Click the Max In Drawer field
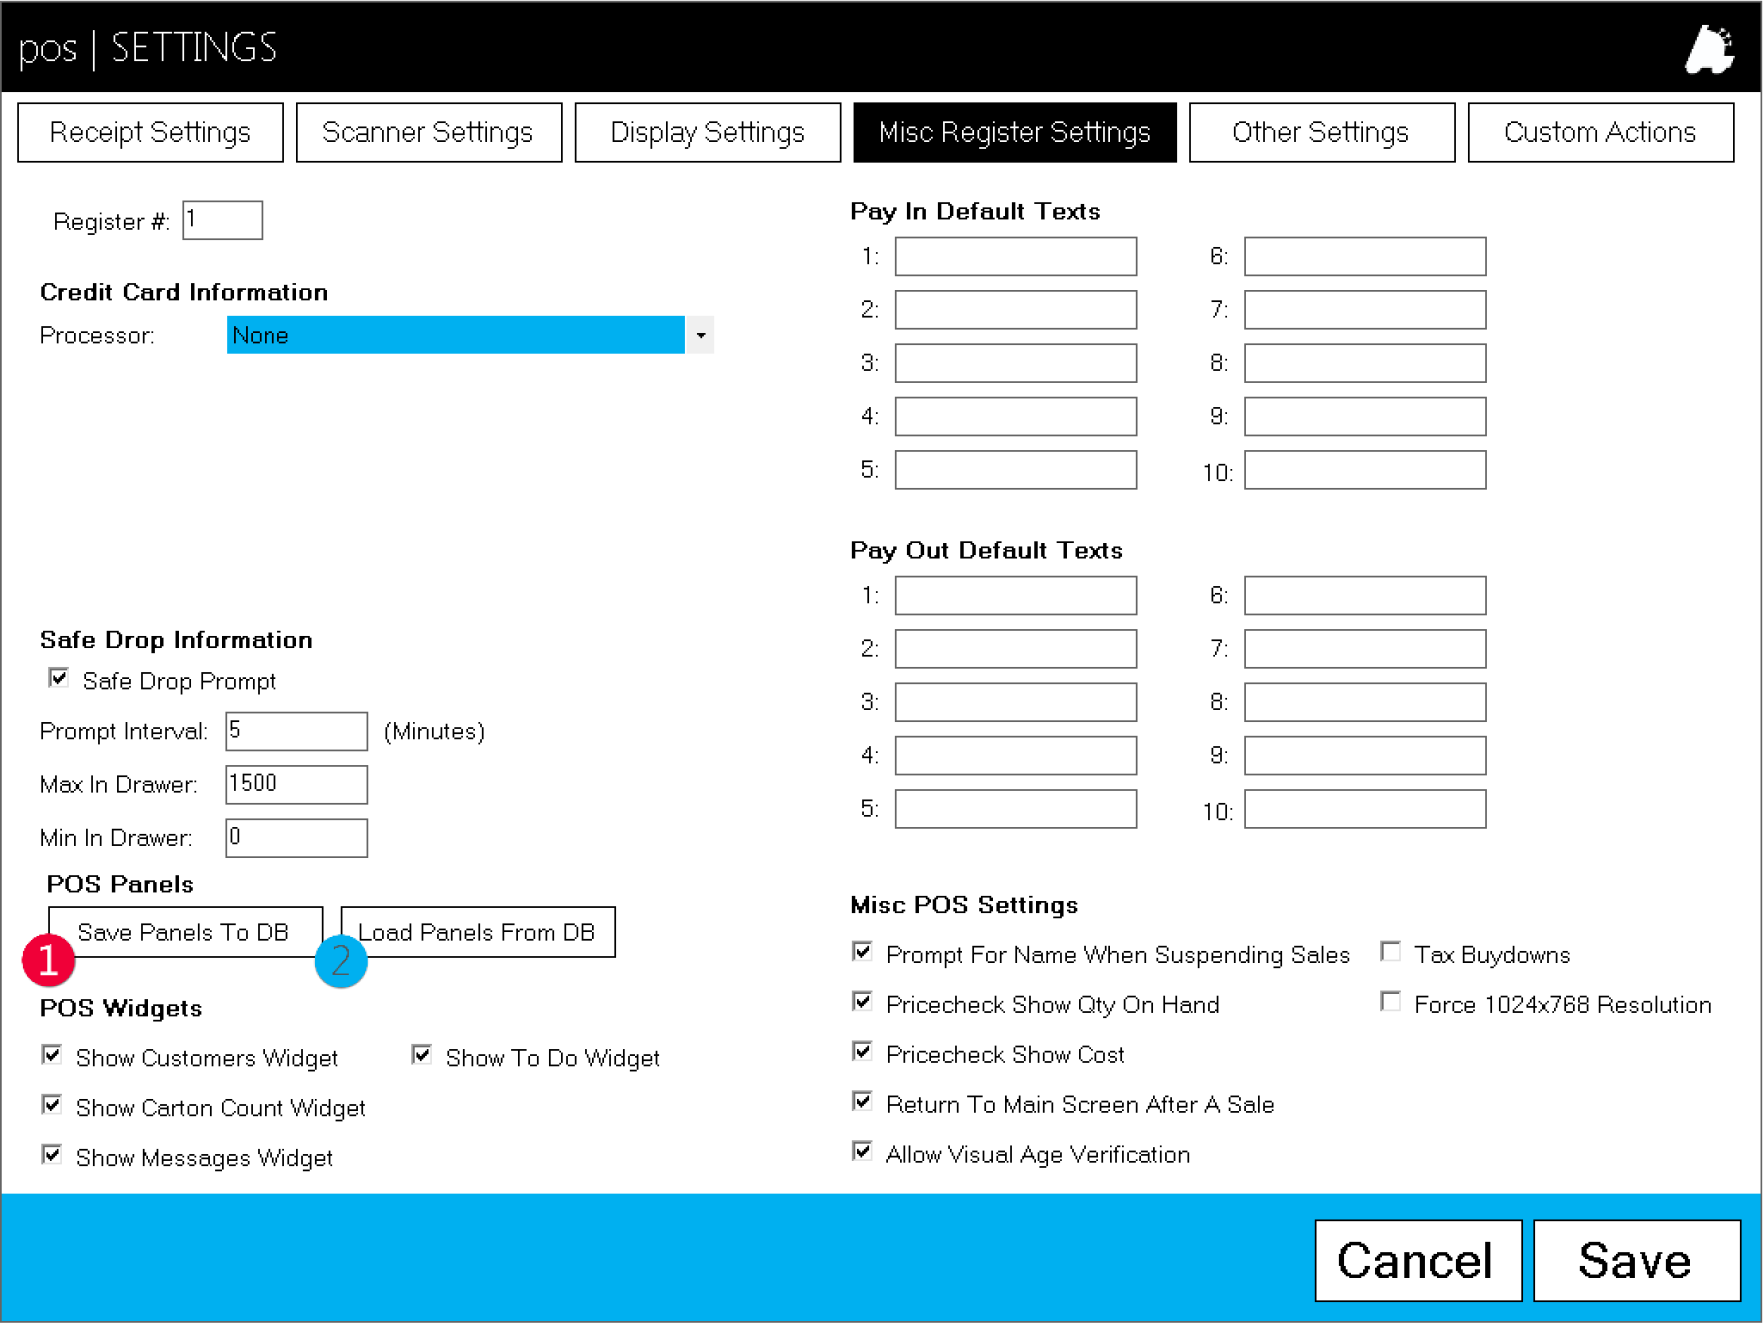Image resolution: width=1763 pixels, height=1323 pixels. [296, 784]
